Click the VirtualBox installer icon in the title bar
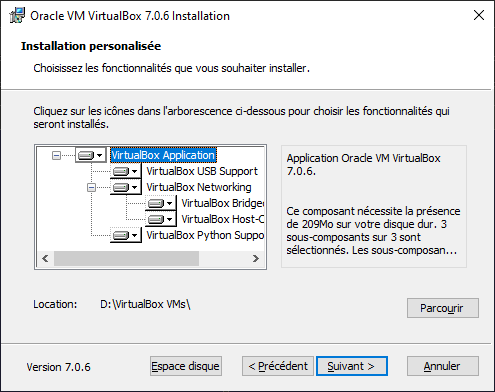The width and height of the screenshot is (495, 392). click(17, 16)
